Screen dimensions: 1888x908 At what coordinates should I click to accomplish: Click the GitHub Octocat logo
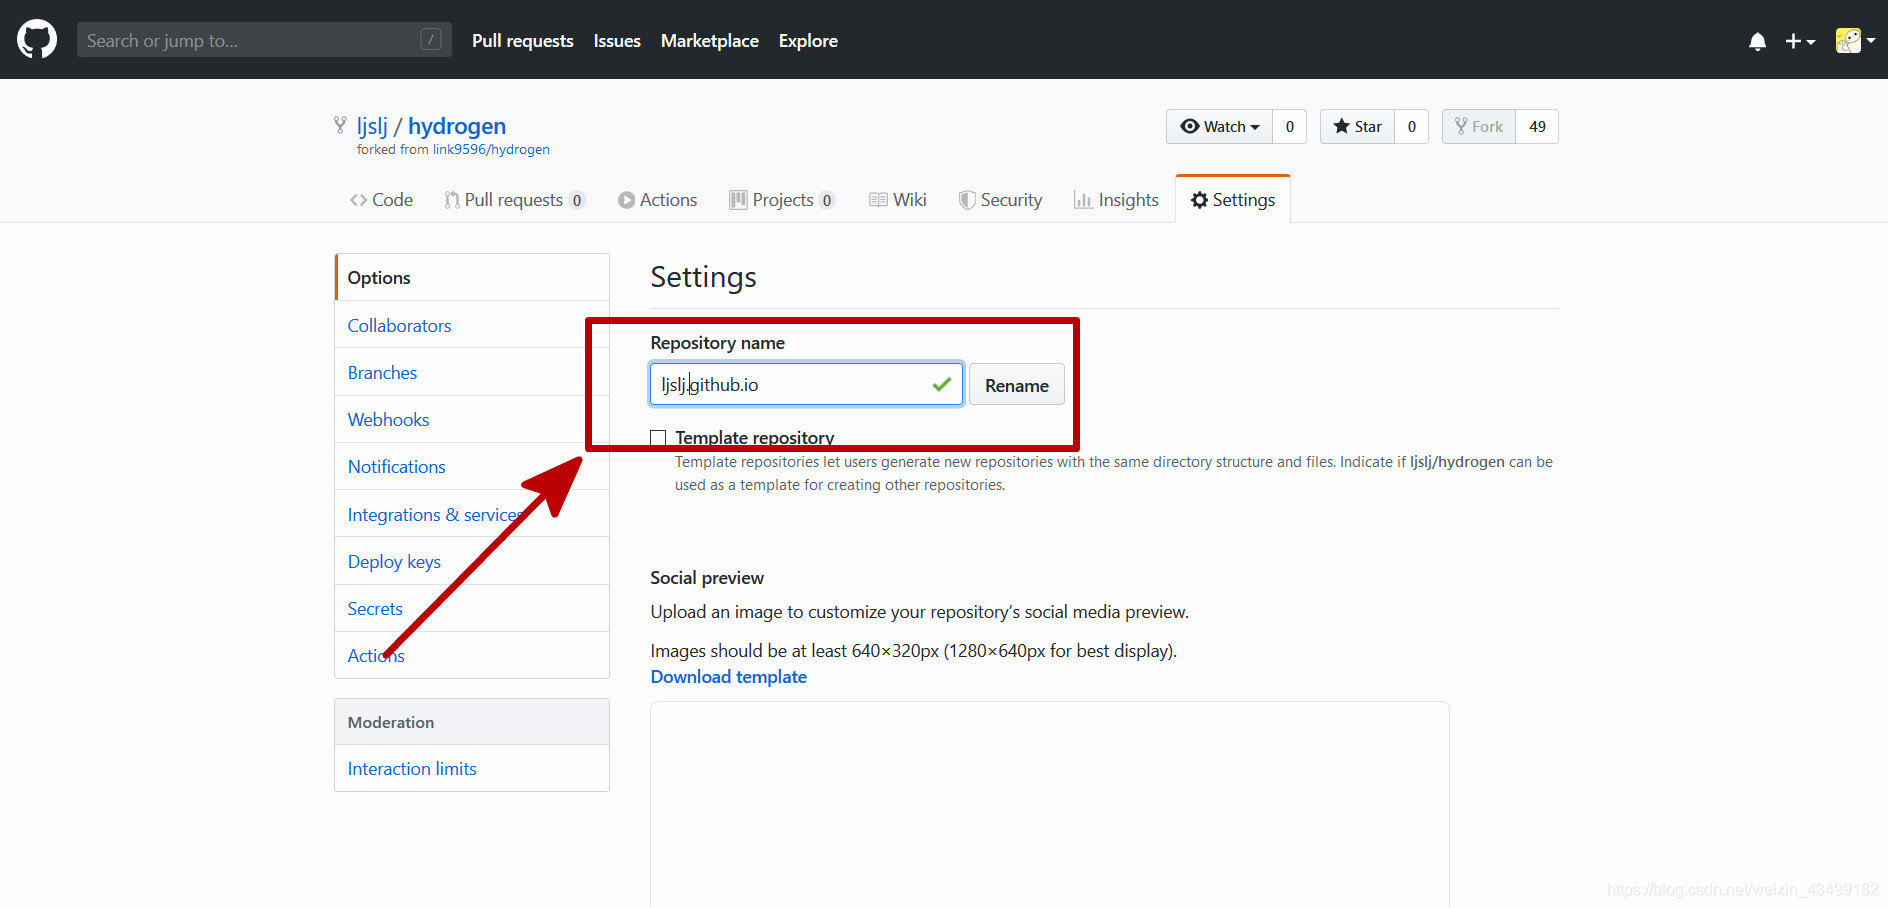pyautogui.click(x=37, y=40)
